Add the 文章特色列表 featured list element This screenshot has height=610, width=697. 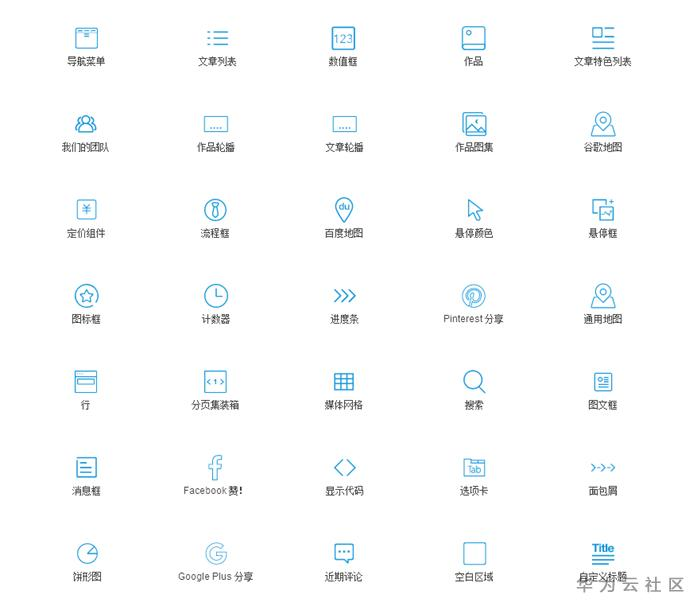pos(603,38)
